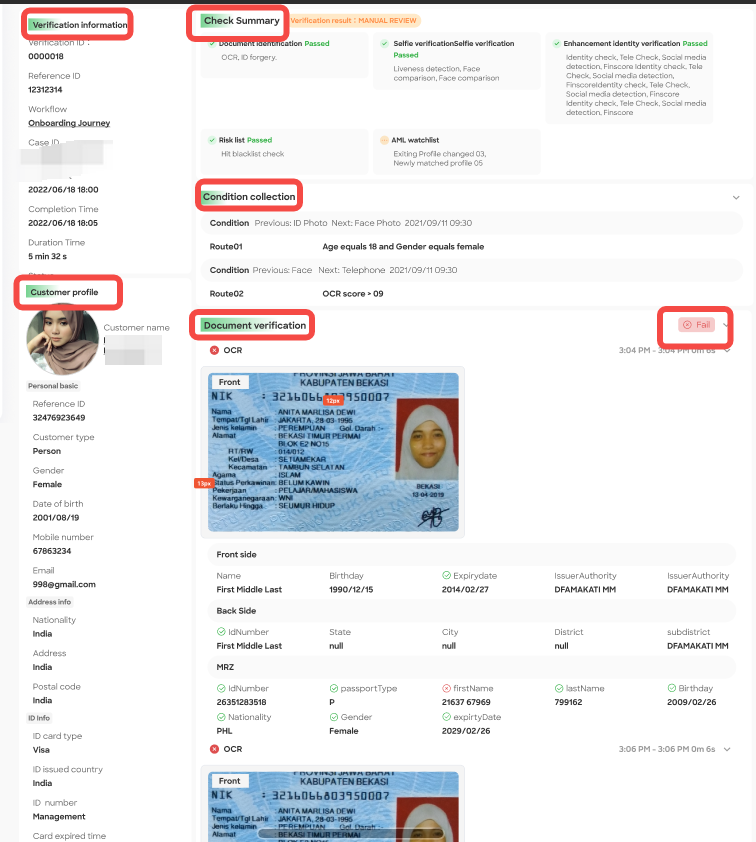Click the MRZ IdNumber value '26351283518'
The height and width of the screenshot is (842, 756).
[x=241, y=702]
